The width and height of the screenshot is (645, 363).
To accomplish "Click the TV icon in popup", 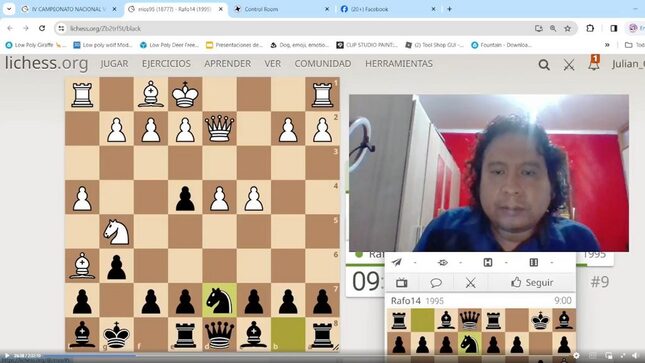I will (x=401, y=282).
